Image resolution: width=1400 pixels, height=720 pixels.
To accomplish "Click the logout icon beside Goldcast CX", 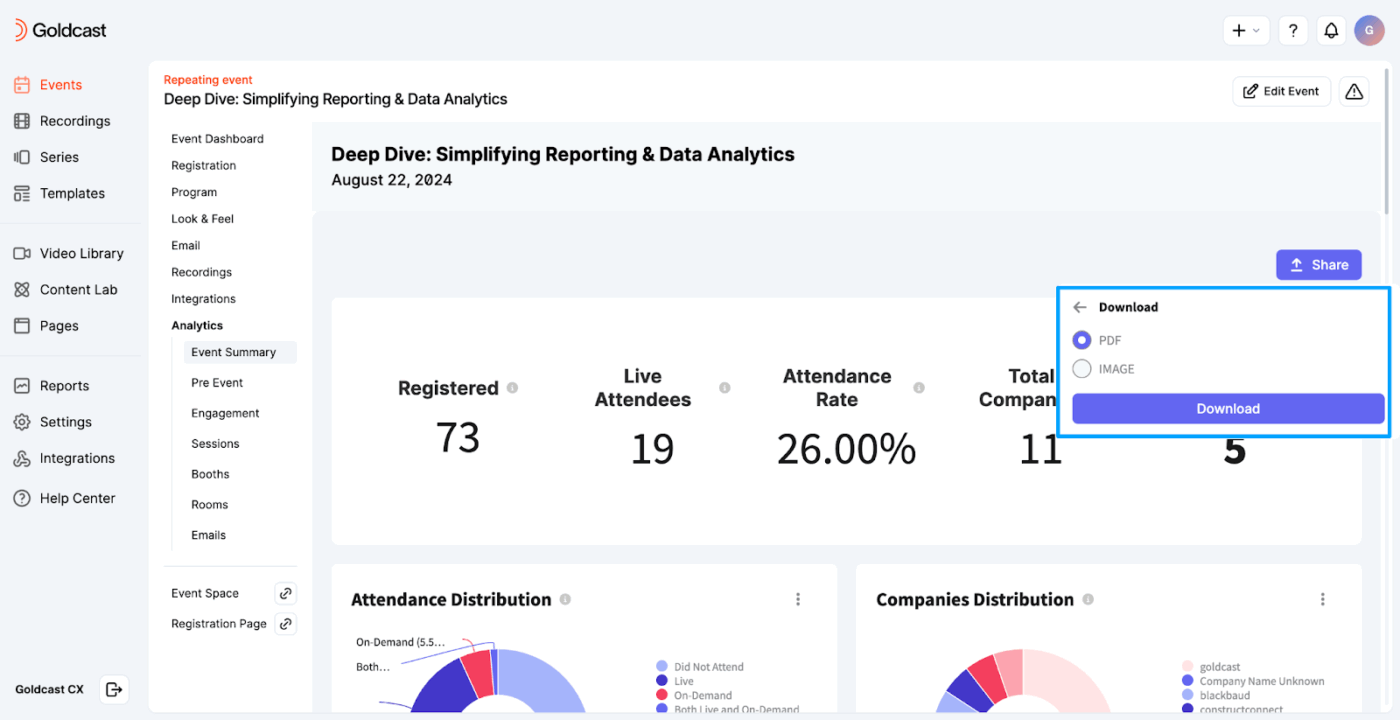I will click(x=114, y=689).
